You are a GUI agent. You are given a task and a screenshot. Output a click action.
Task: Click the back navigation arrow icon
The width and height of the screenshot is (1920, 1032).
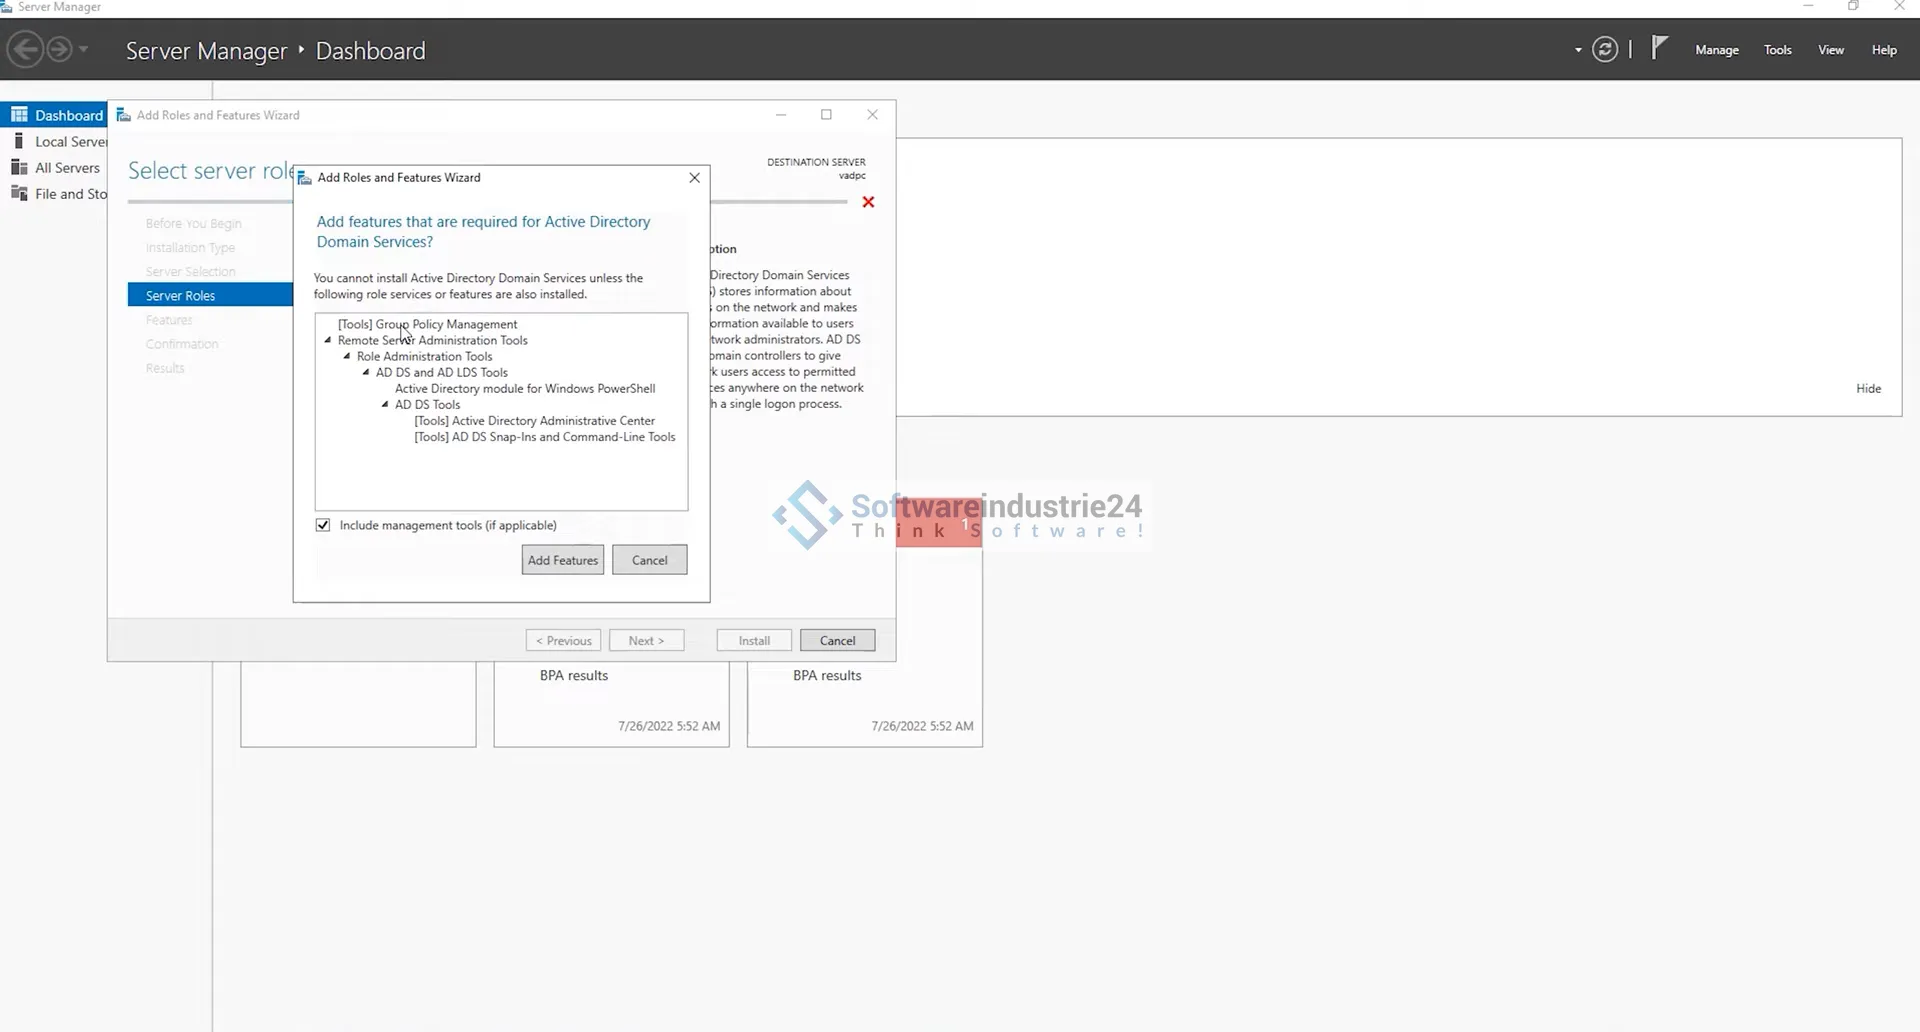pyautogui.click(x=26, y=49)
